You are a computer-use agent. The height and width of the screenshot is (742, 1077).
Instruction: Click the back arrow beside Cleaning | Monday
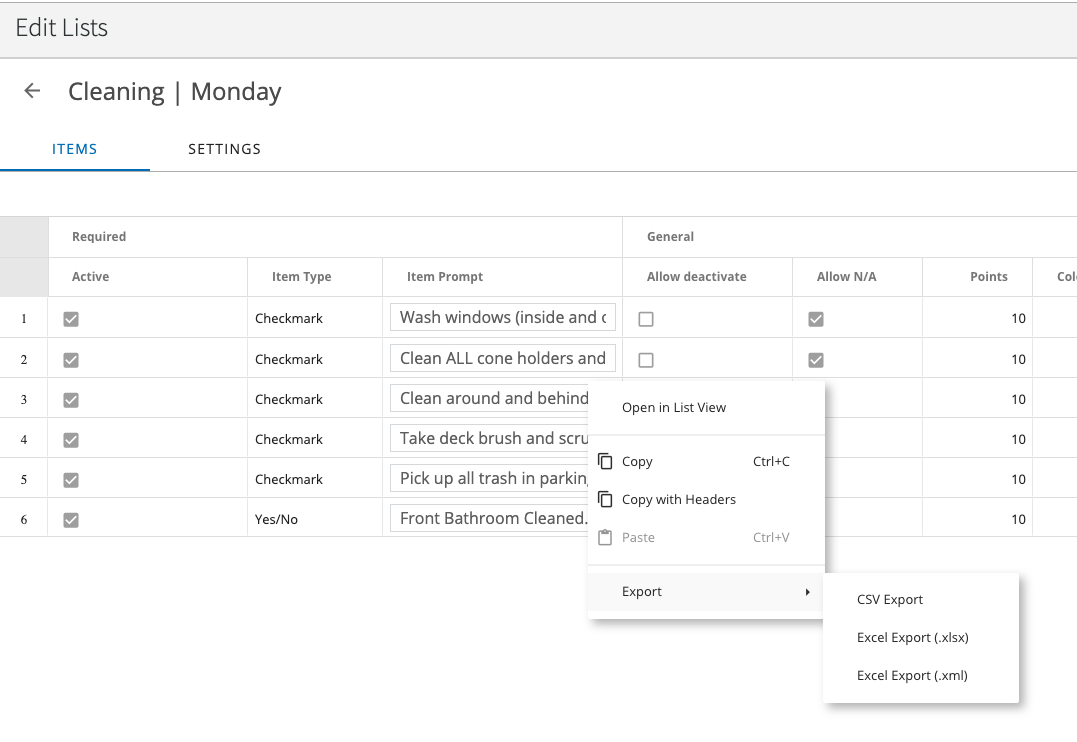tap(32, 91)
